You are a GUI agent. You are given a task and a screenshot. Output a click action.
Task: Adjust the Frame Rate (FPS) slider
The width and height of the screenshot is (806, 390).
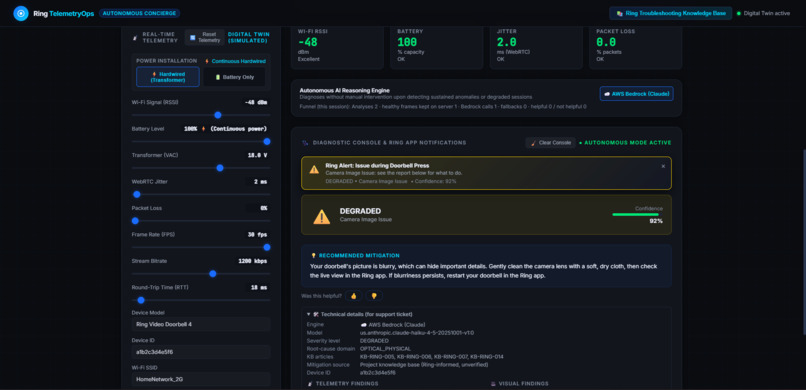click(201, 247)
